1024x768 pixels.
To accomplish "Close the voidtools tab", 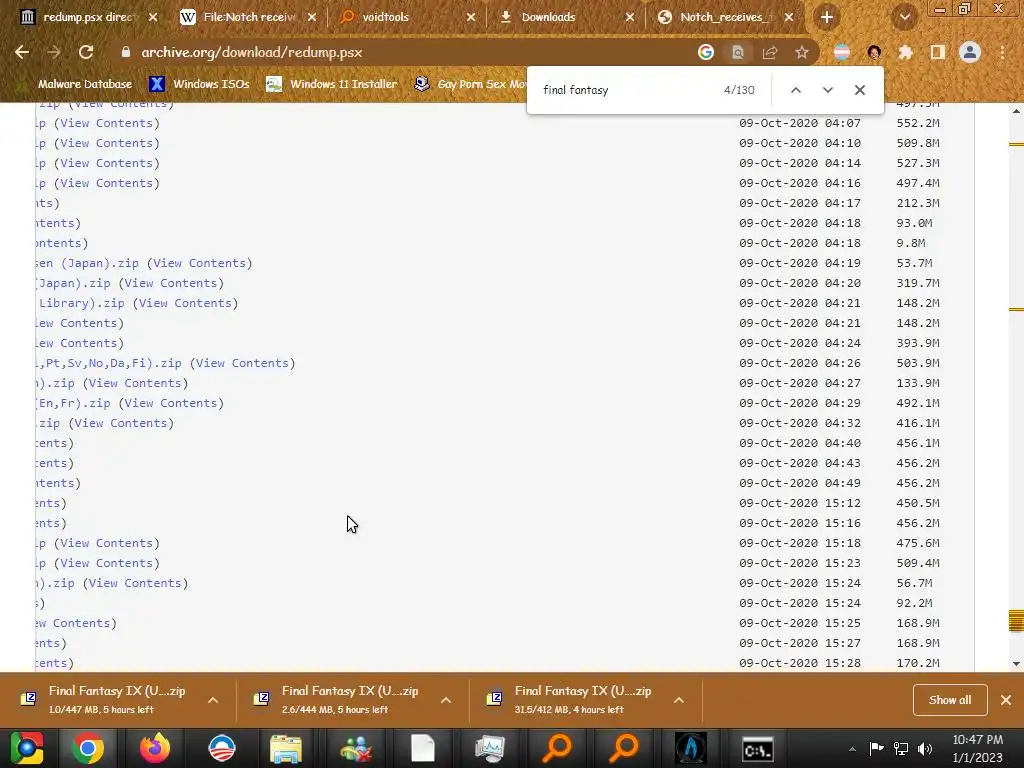I will click(471, 18).
